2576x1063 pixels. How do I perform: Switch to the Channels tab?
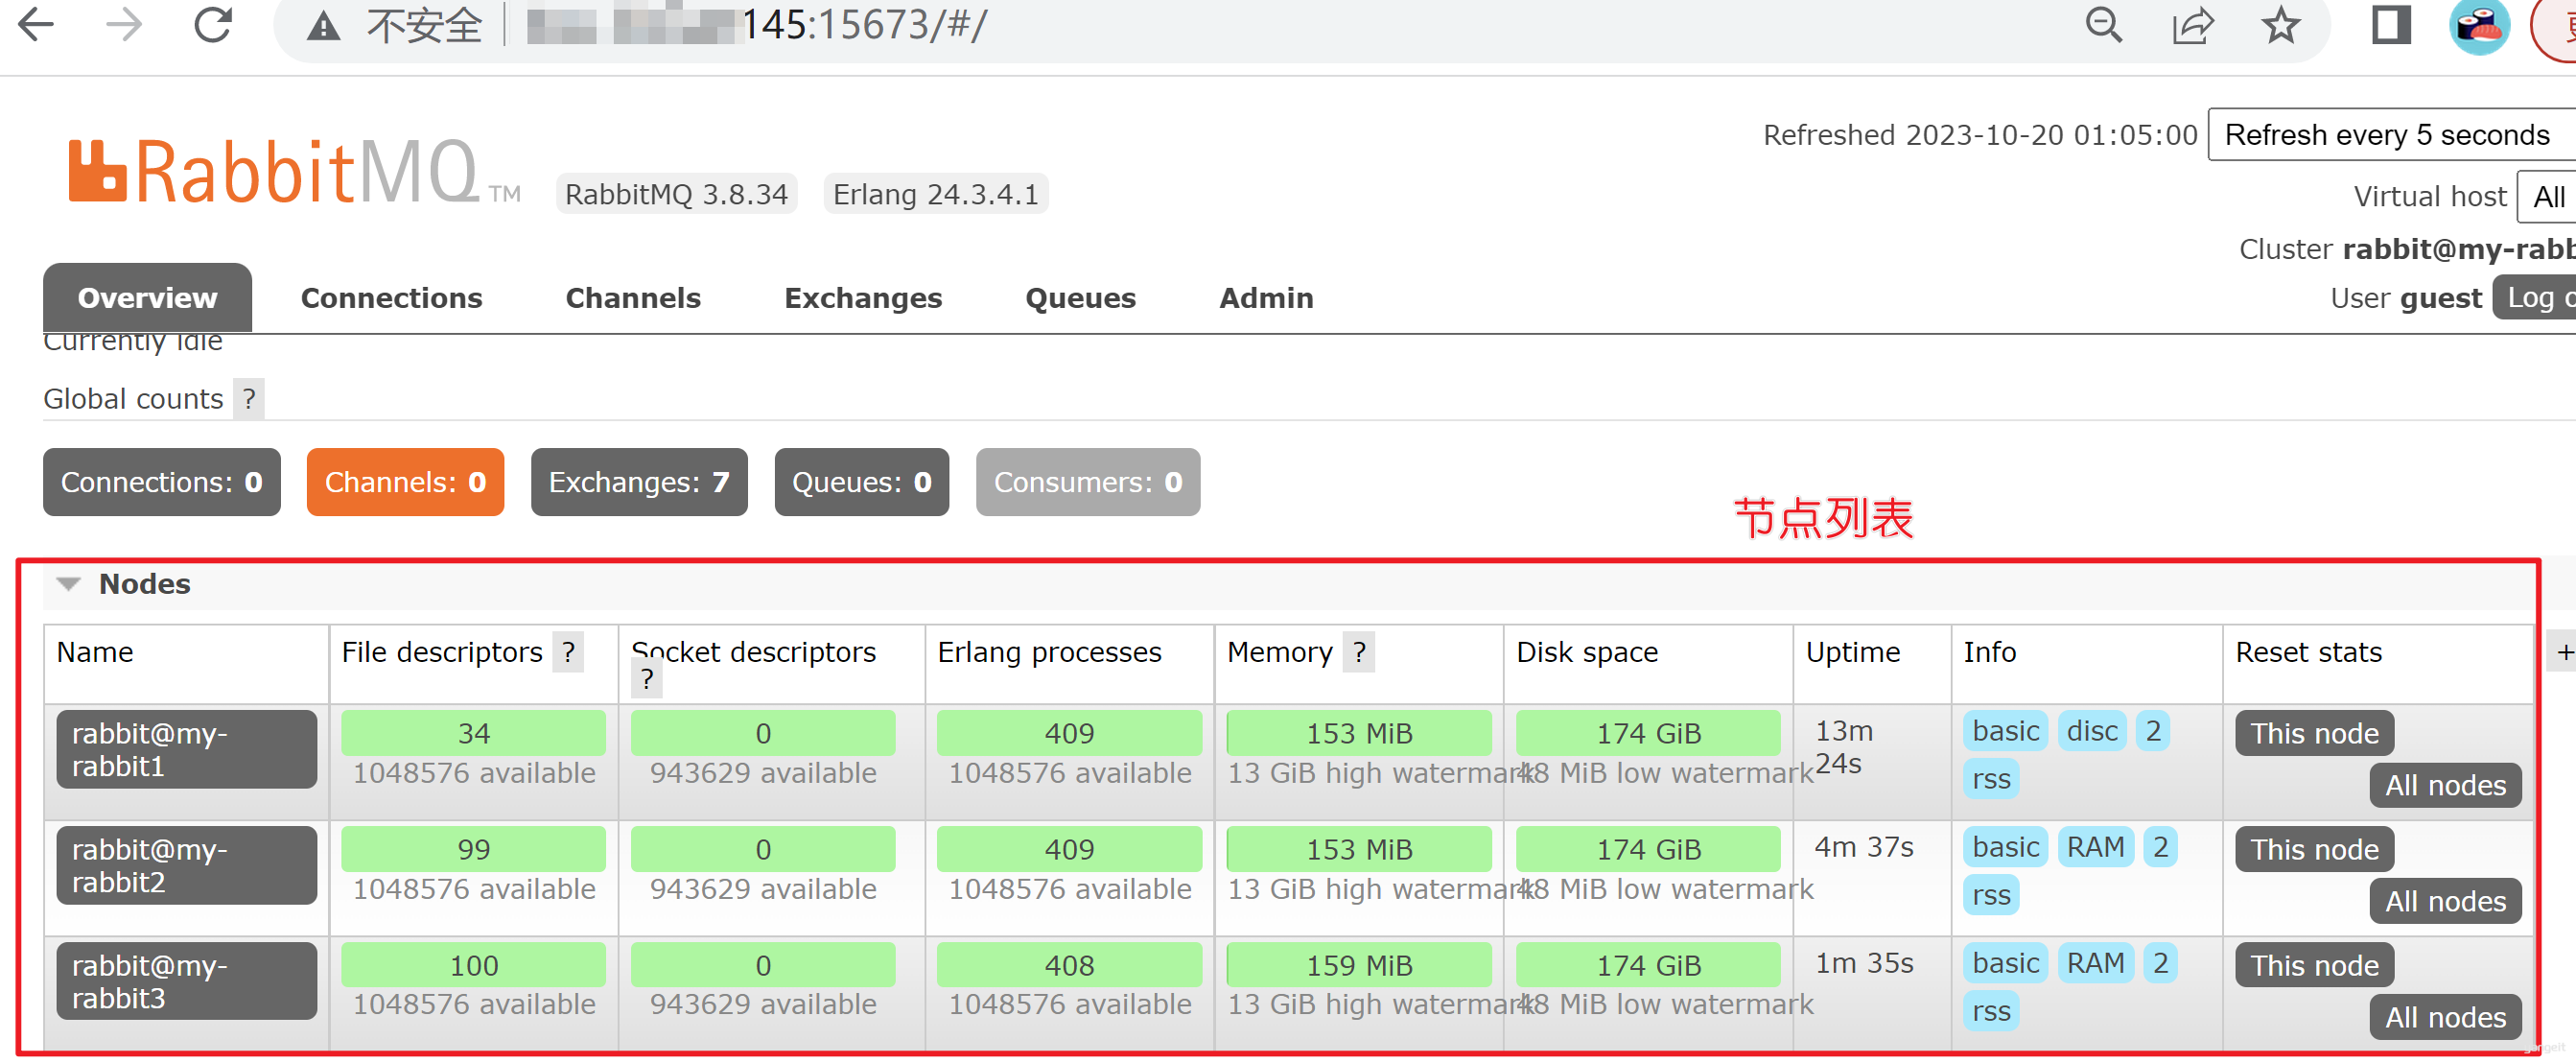point(633,297)
